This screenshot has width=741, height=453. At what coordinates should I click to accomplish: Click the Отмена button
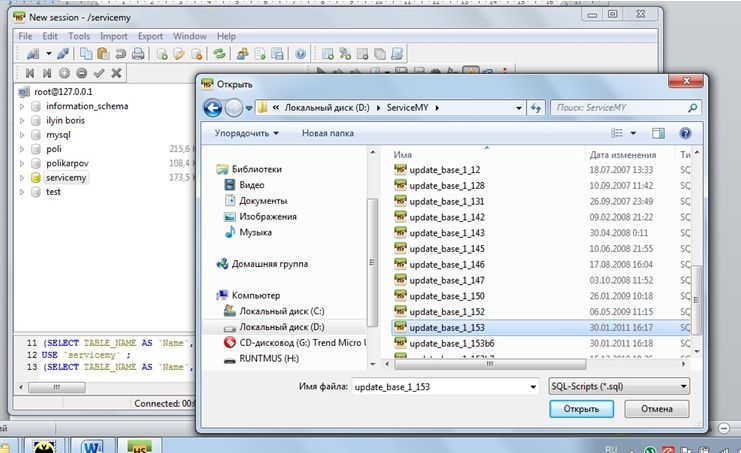point(656,410)
